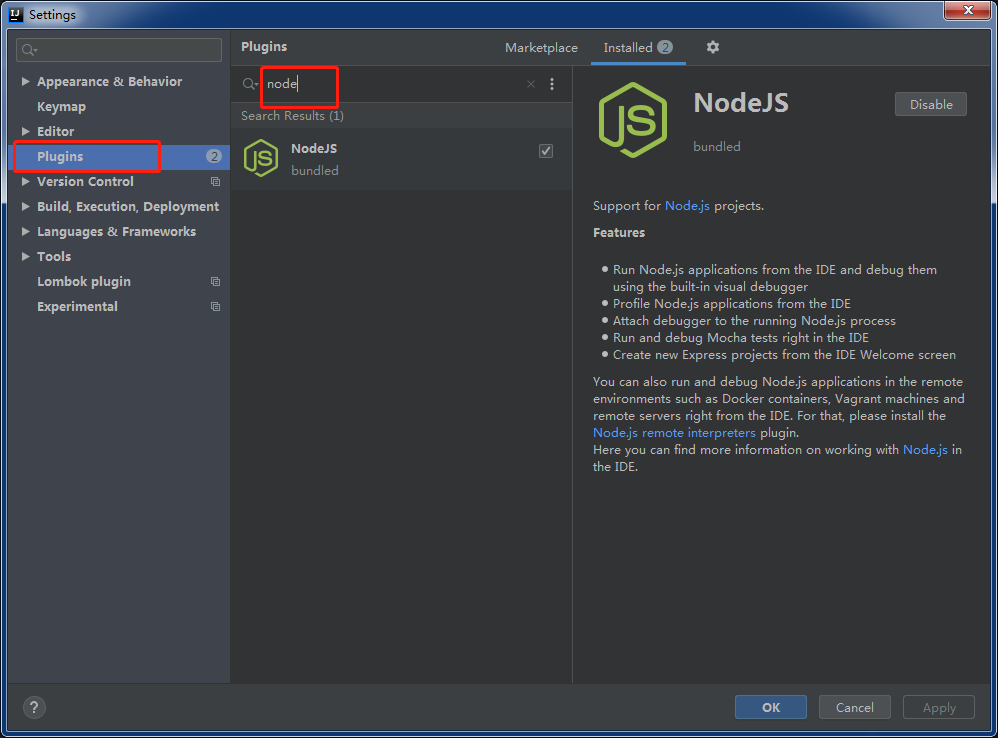Click the project-level icon next to Lombok plugin
Viewport: 998px width, 738px height.
[x=215, y=282]
